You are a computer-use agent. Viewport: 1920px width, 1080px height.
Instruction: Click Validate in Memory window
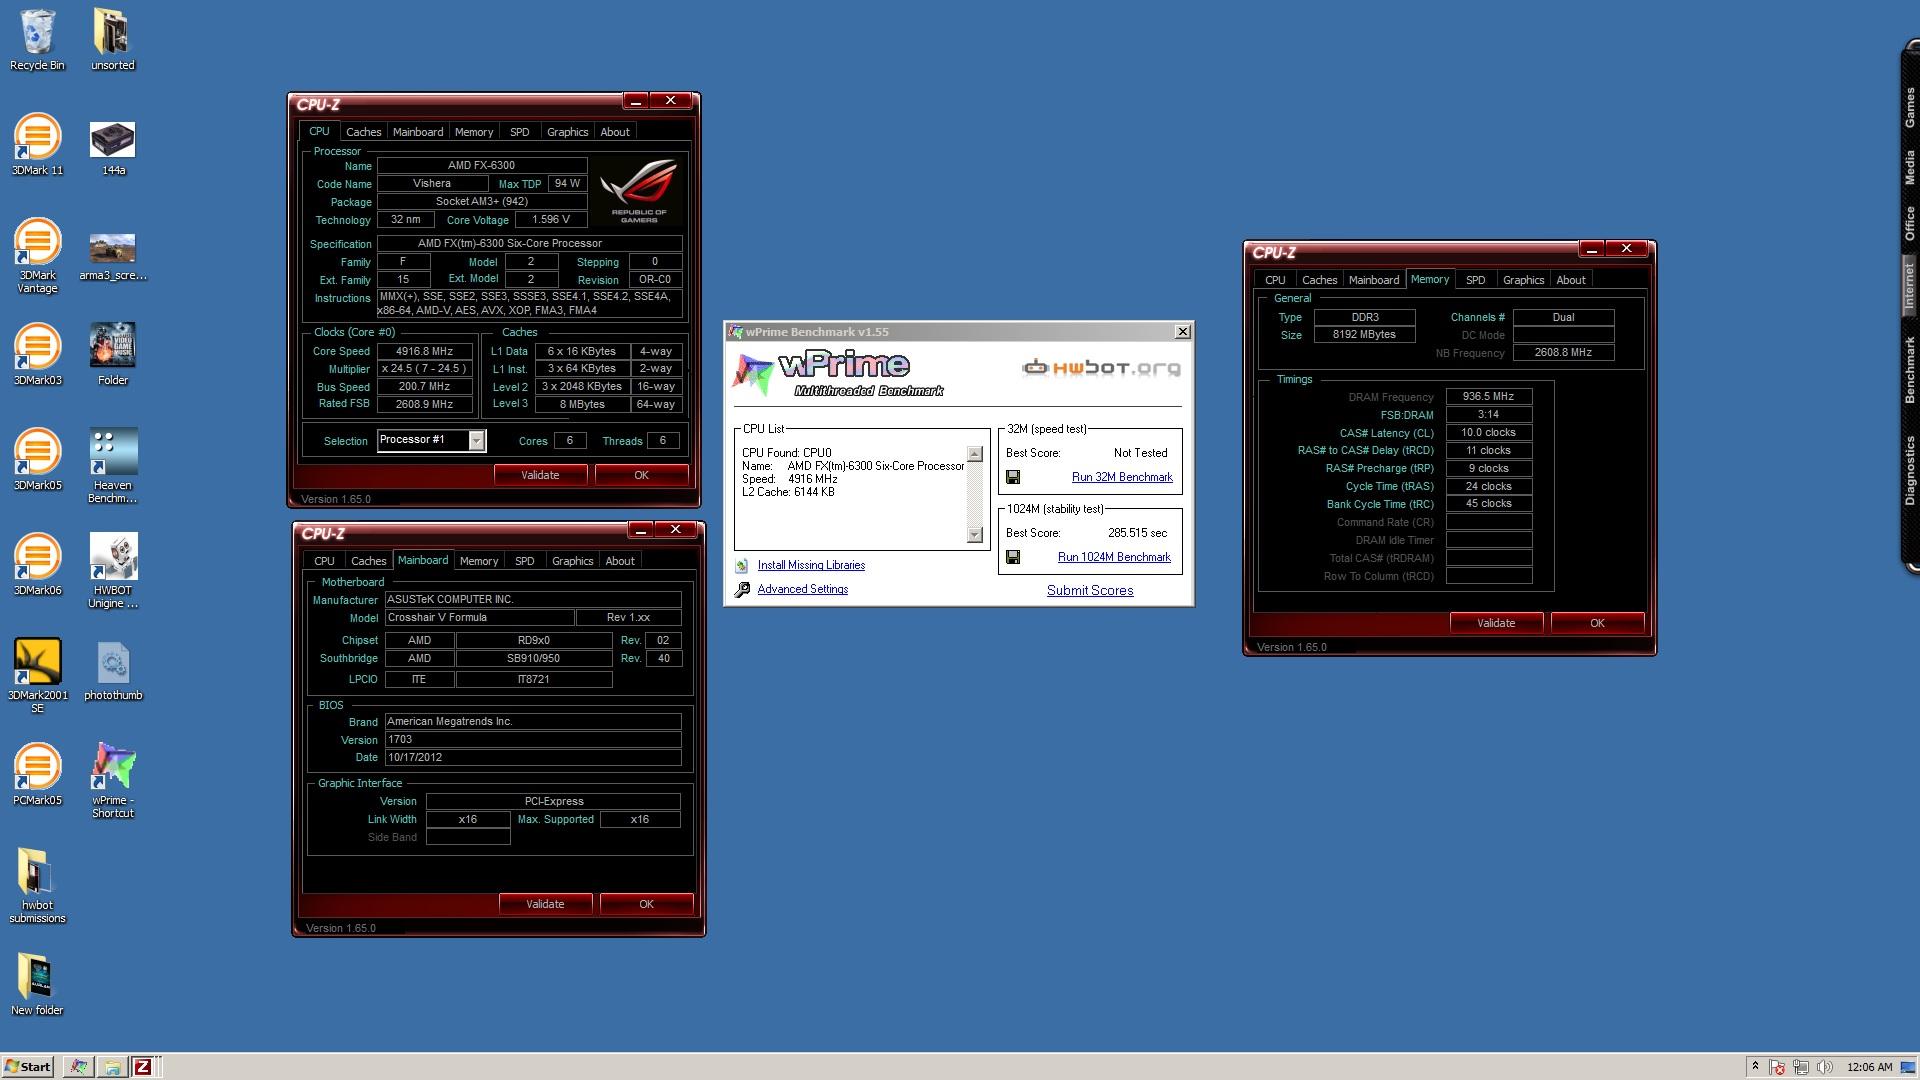click(x=1496, y=623)
